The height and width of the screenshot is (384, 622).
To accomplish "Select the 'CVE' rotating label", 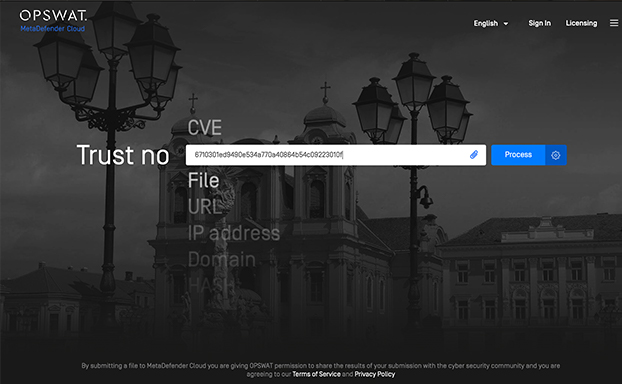I will [205, 128].
